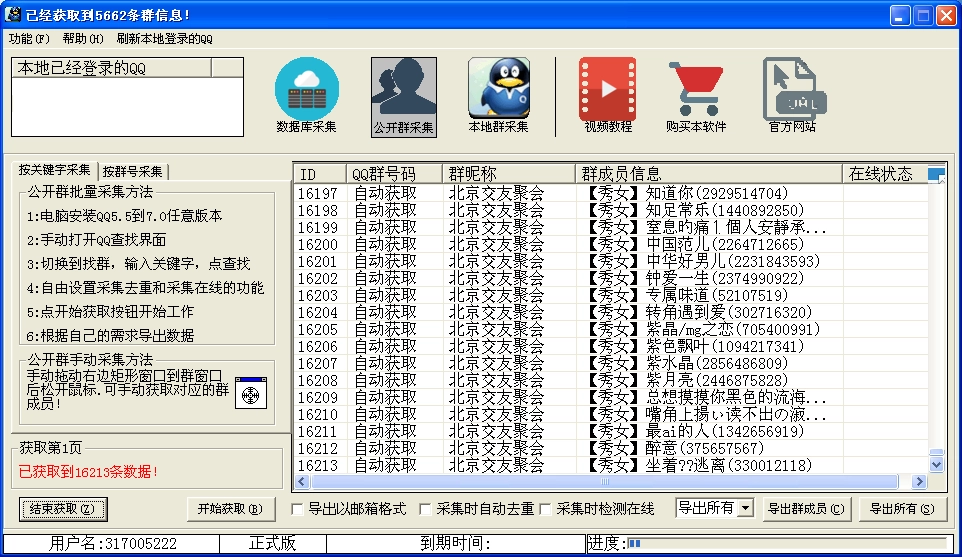
Task: Click the 用户名:317005222 status bar entry
Action: (x=112, y=544)
